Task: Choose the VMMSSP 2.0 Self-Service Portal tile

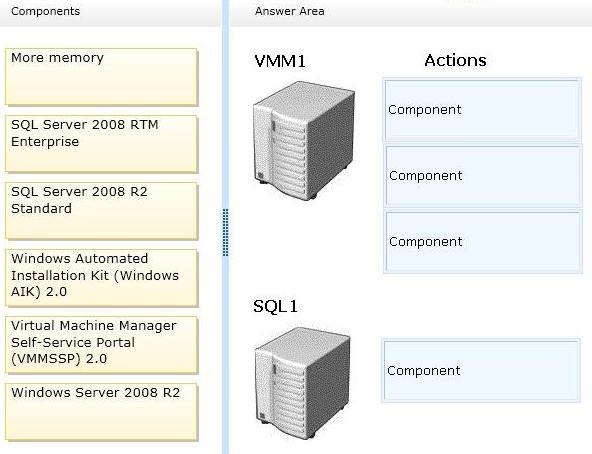Action: point(101,345)
